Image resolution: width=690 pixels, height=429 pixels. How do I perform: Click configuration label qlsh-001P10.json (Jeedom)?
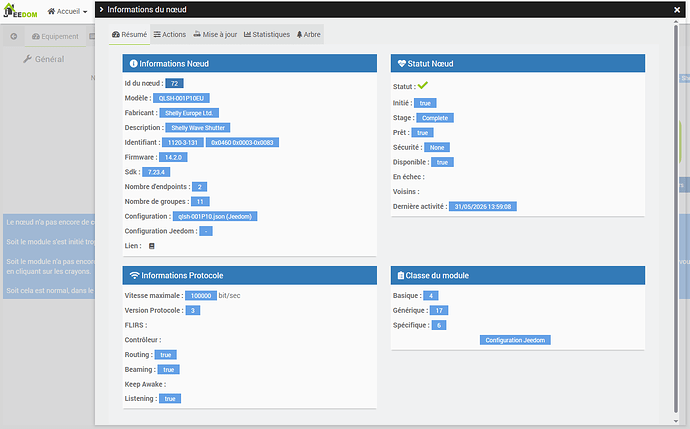(x=215, y=216)
